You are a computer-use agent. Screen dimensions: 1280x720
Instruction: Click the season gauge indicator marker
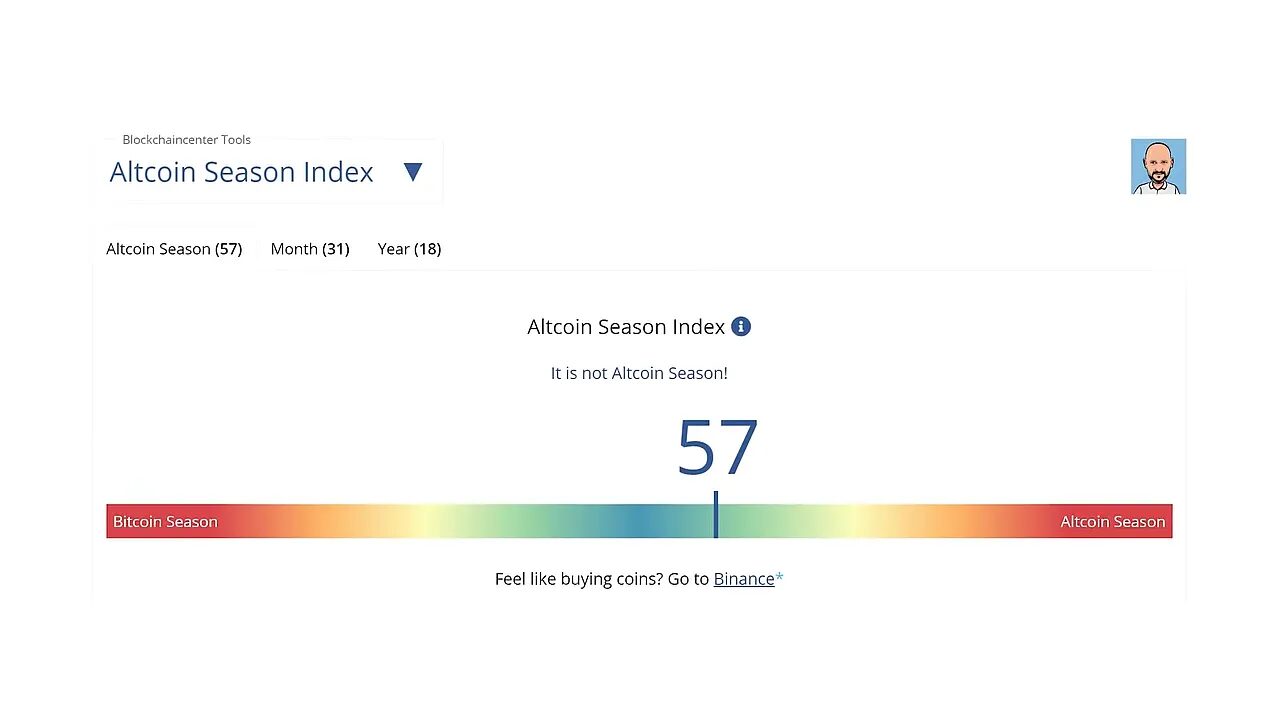(x=716, y=514)
